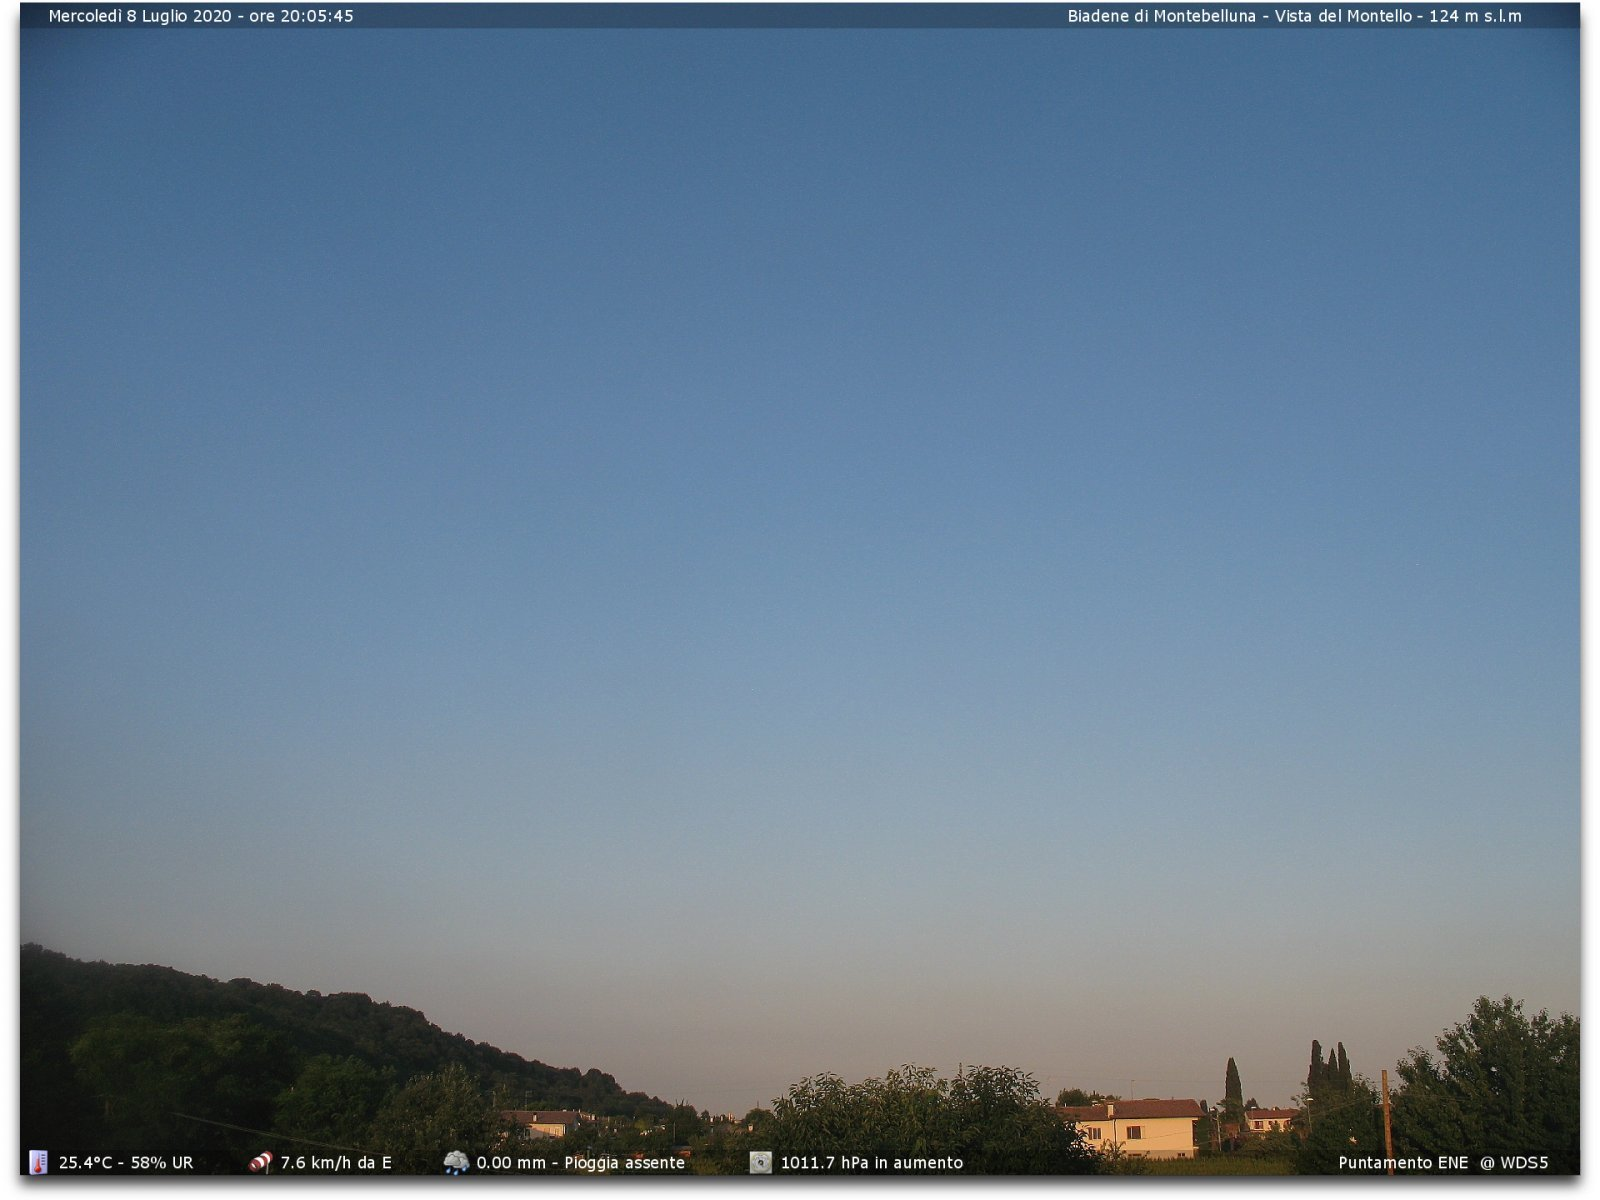Click the barometer pressure icon
1600x1200 pixels.
[x=761, y=1162]
